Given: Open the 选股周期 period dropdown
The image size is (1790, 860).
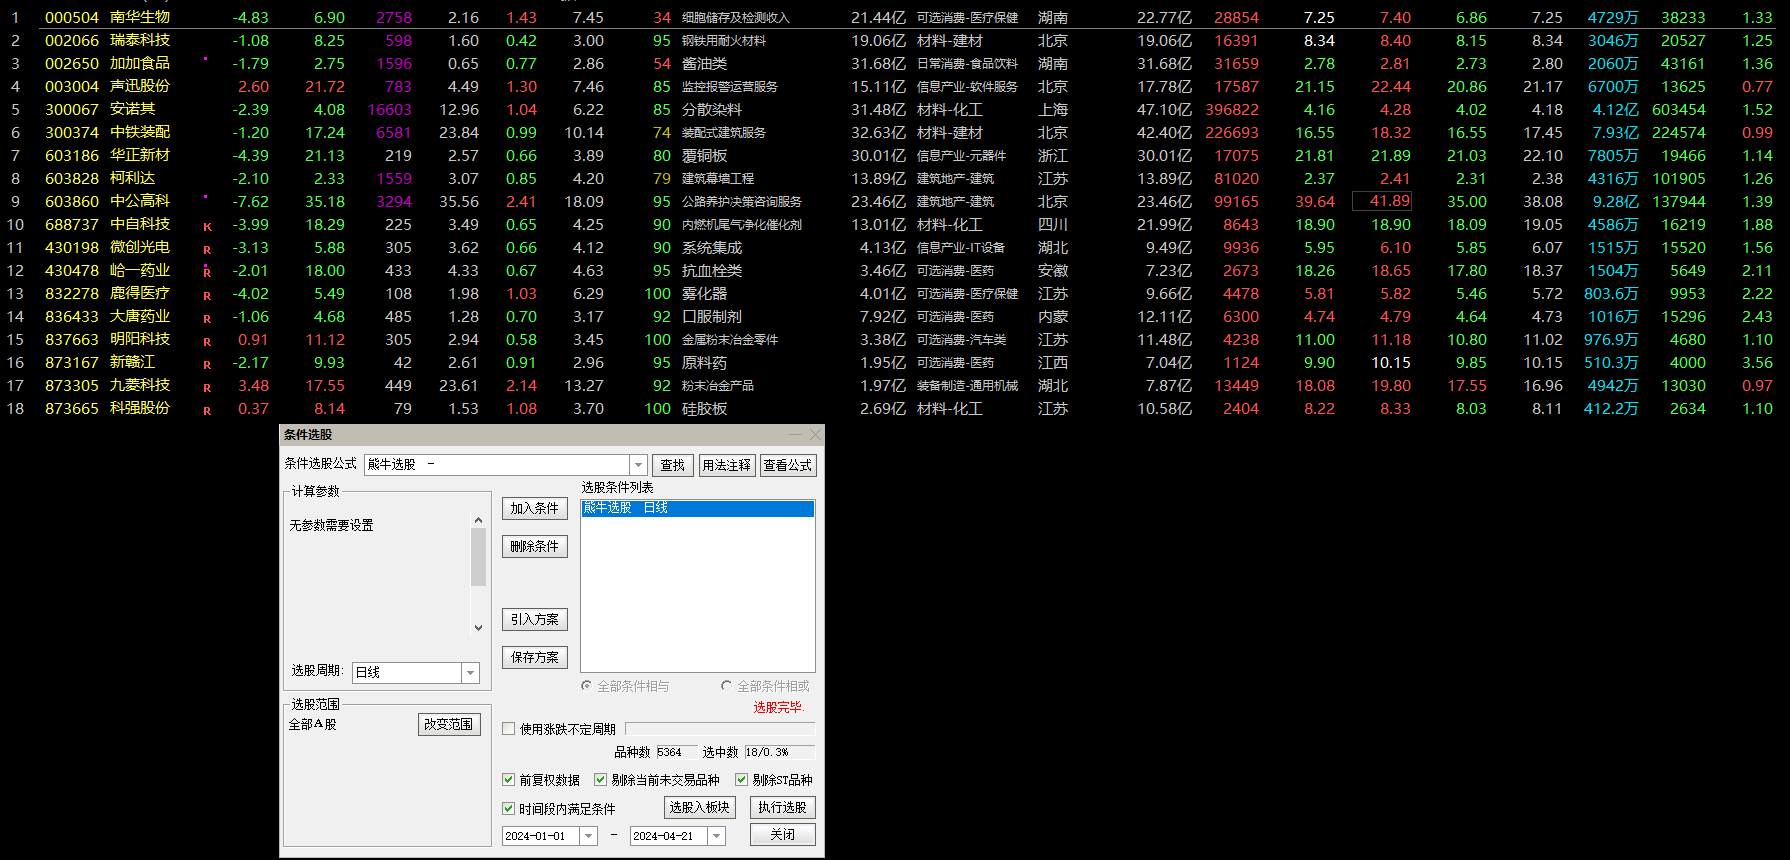Looking at the screenshot, I should (470, 673).
